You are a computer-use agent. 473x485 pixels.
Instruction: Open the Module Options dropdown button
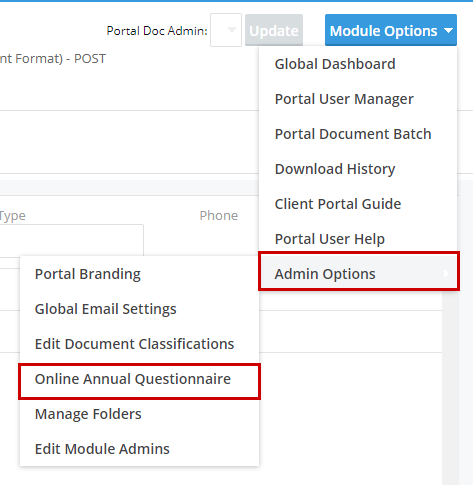point(391,30)
